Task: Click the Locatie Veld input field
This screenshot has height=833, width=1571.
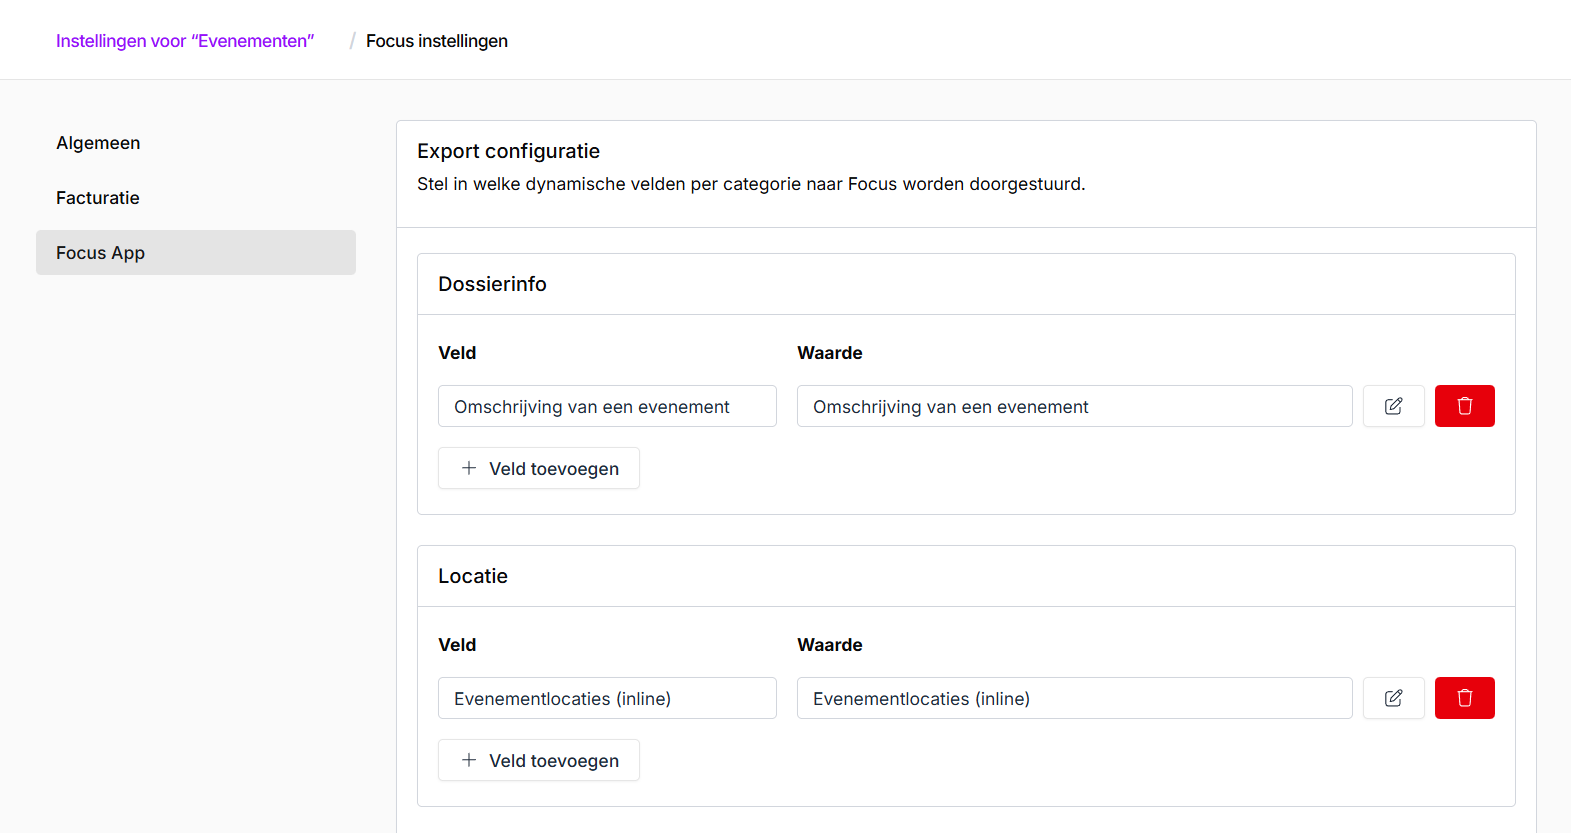Action: (607, 698)
